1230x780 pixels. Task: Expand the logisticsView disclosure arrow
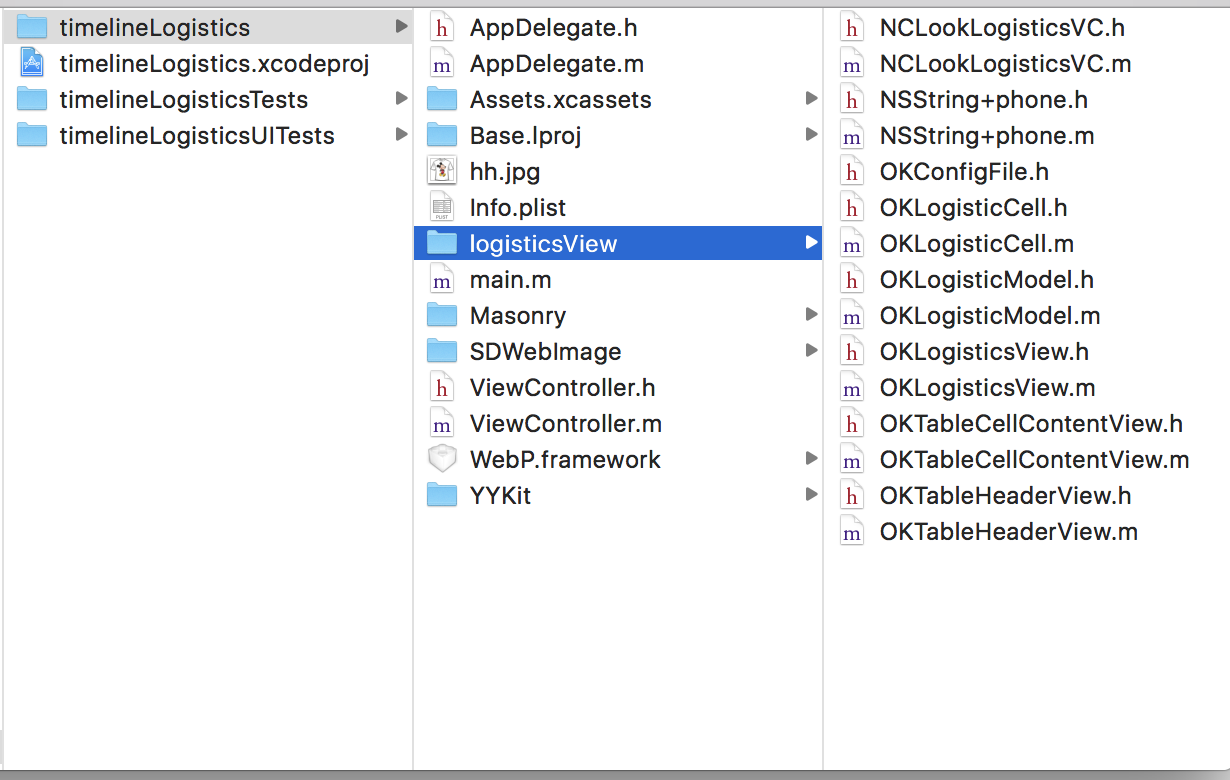(811, 243)
